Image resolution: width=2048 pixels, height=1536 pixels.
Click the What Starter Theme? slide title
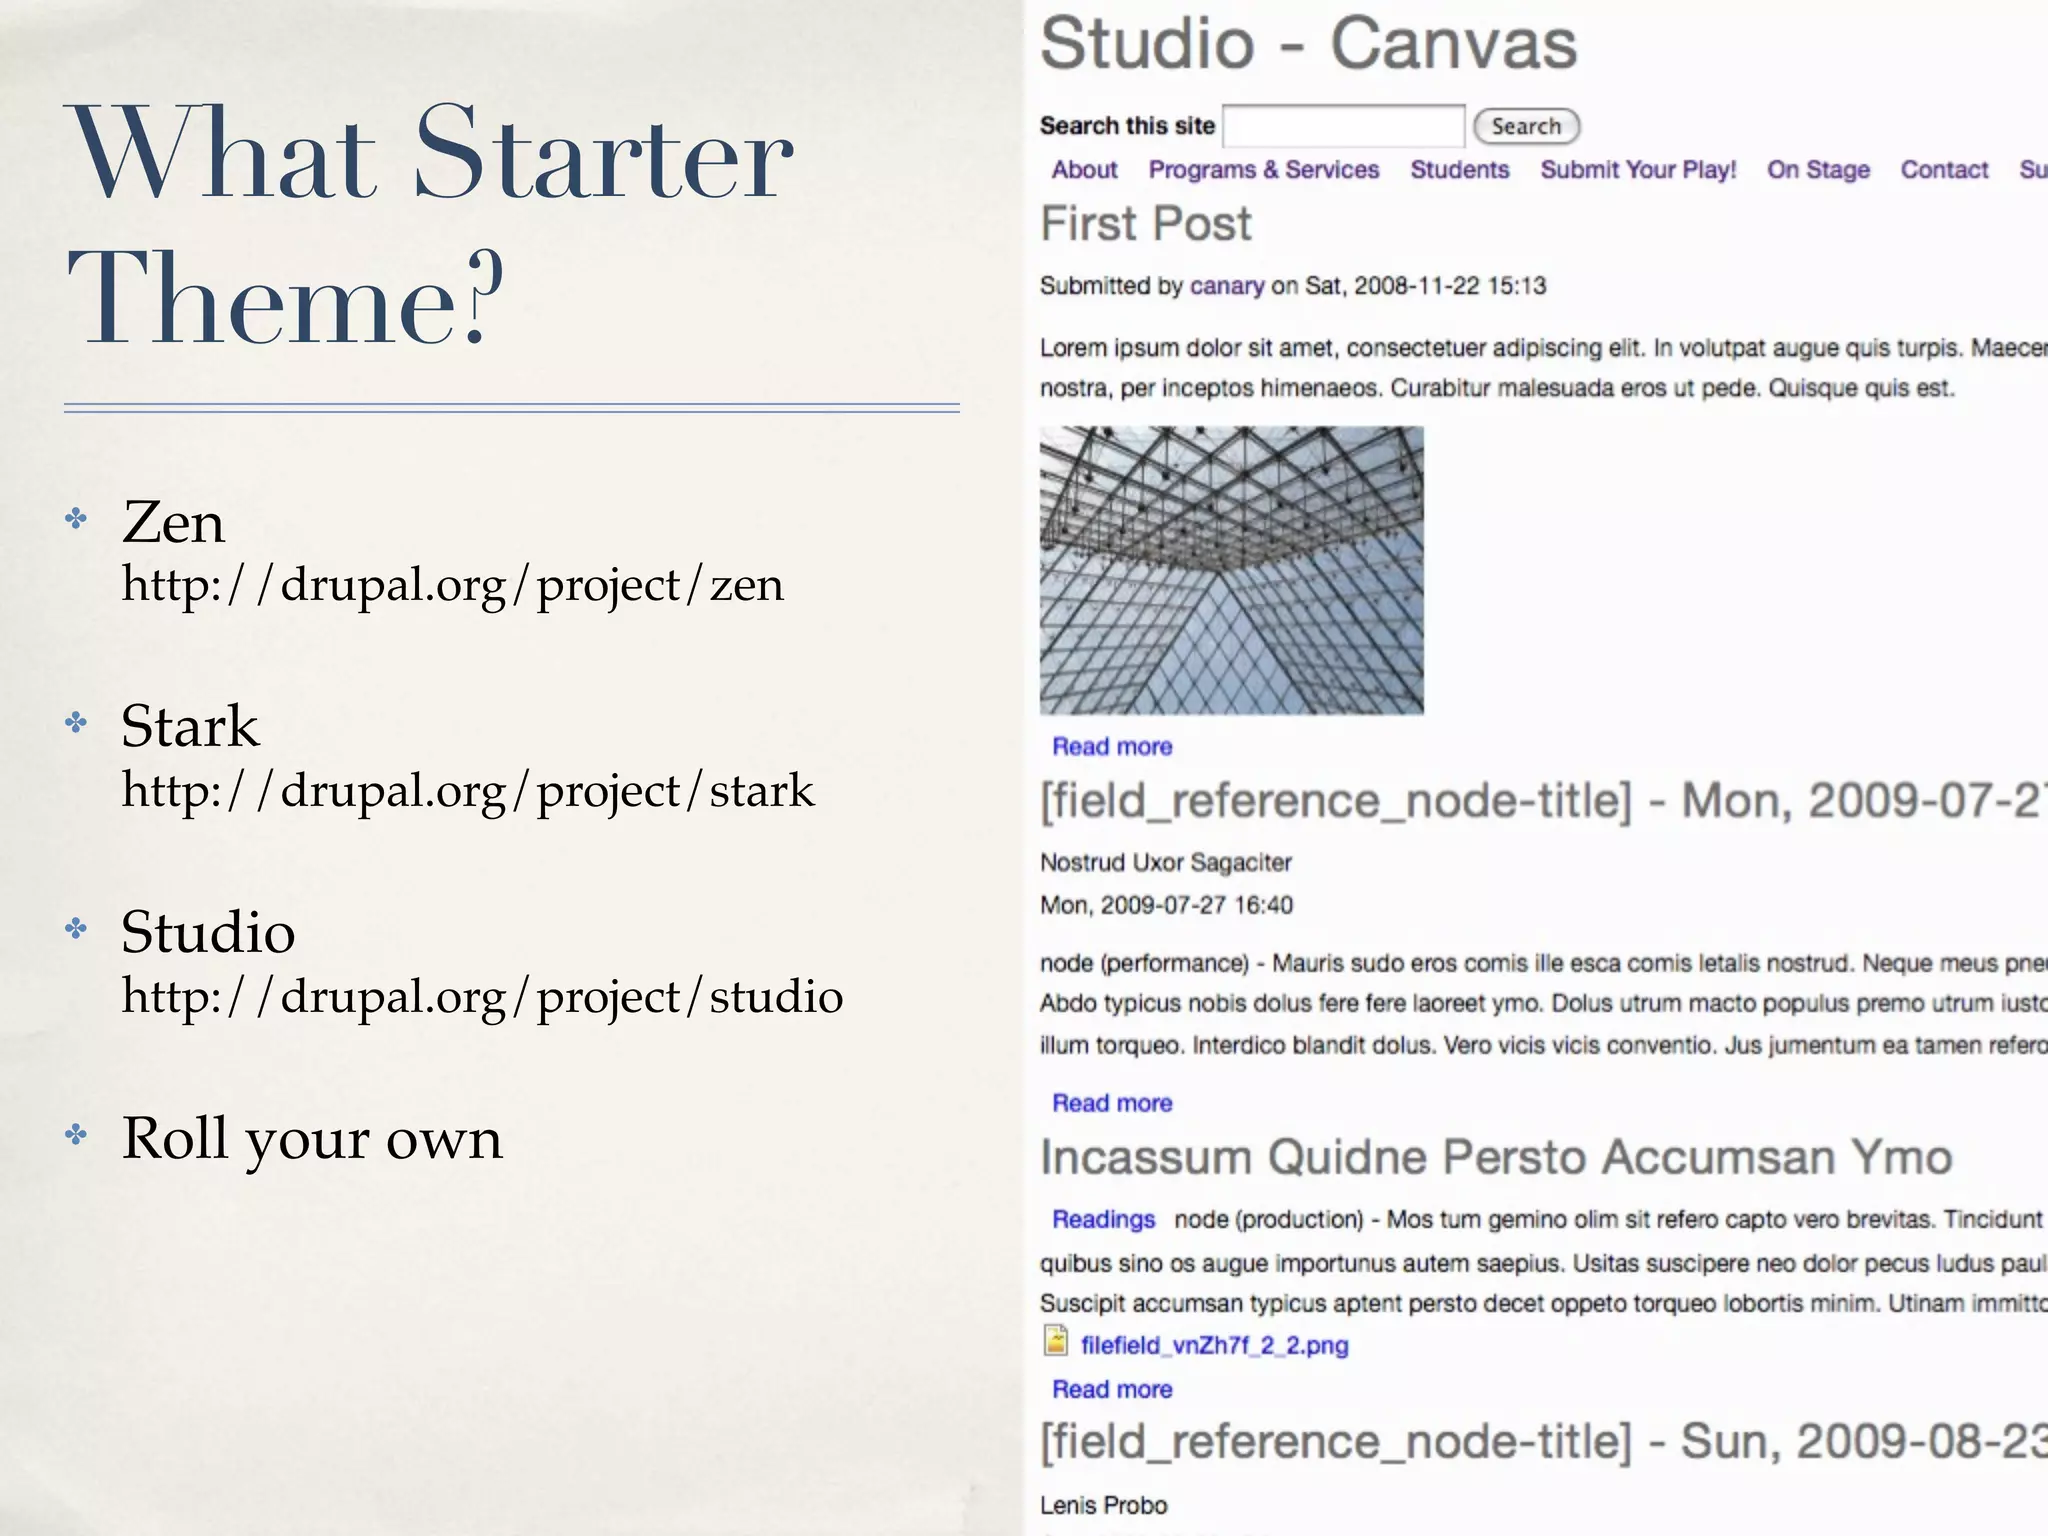point(430,226)
